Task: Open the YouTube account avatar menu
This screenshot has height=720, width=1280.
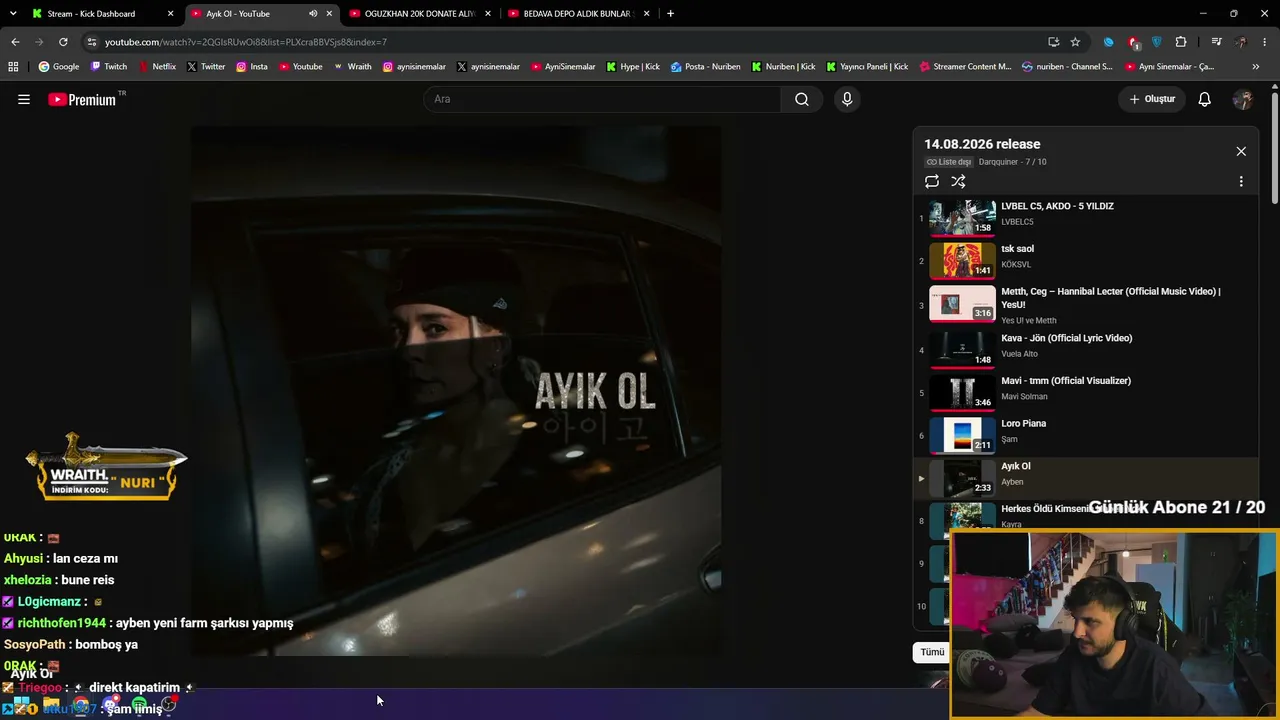Action: click(x=1243, y=99)
